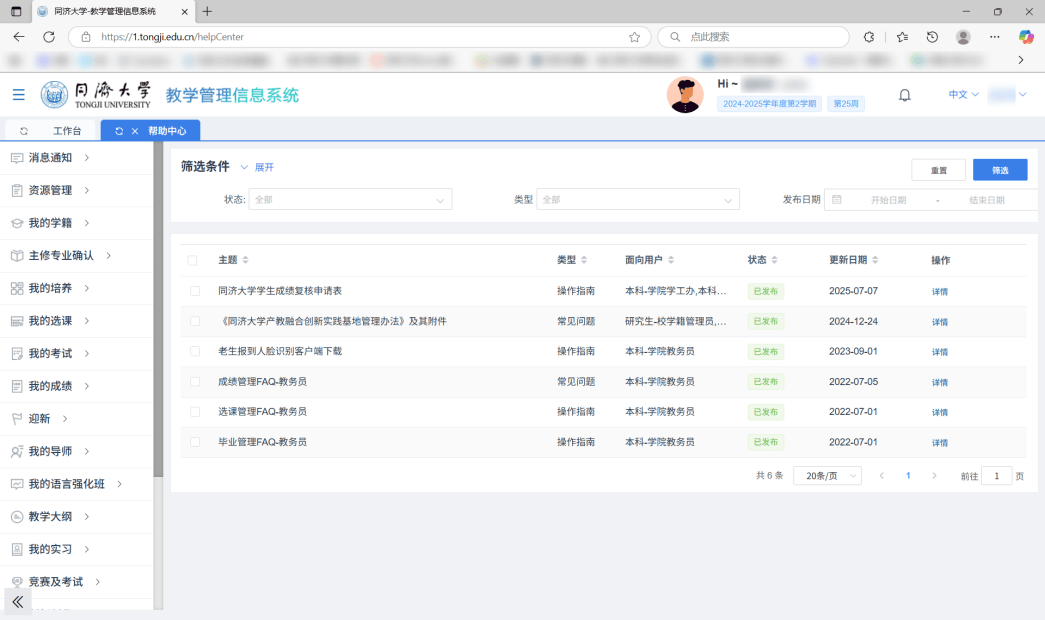Open 详情 for 成绩管理FAQ-教务员

point(938,381)
